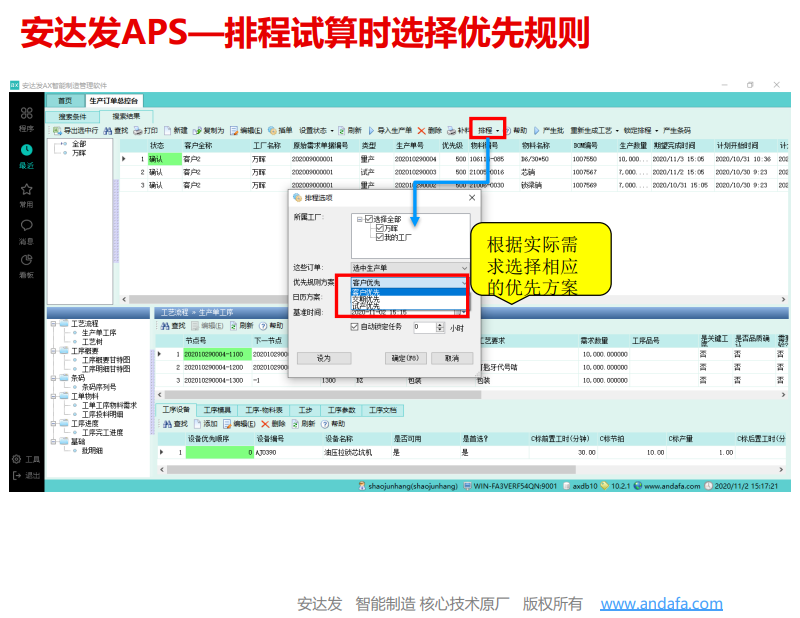
Task: Click 刷新 in the production order toolbar
Action: pyautogui.click(x=350, y=131)
